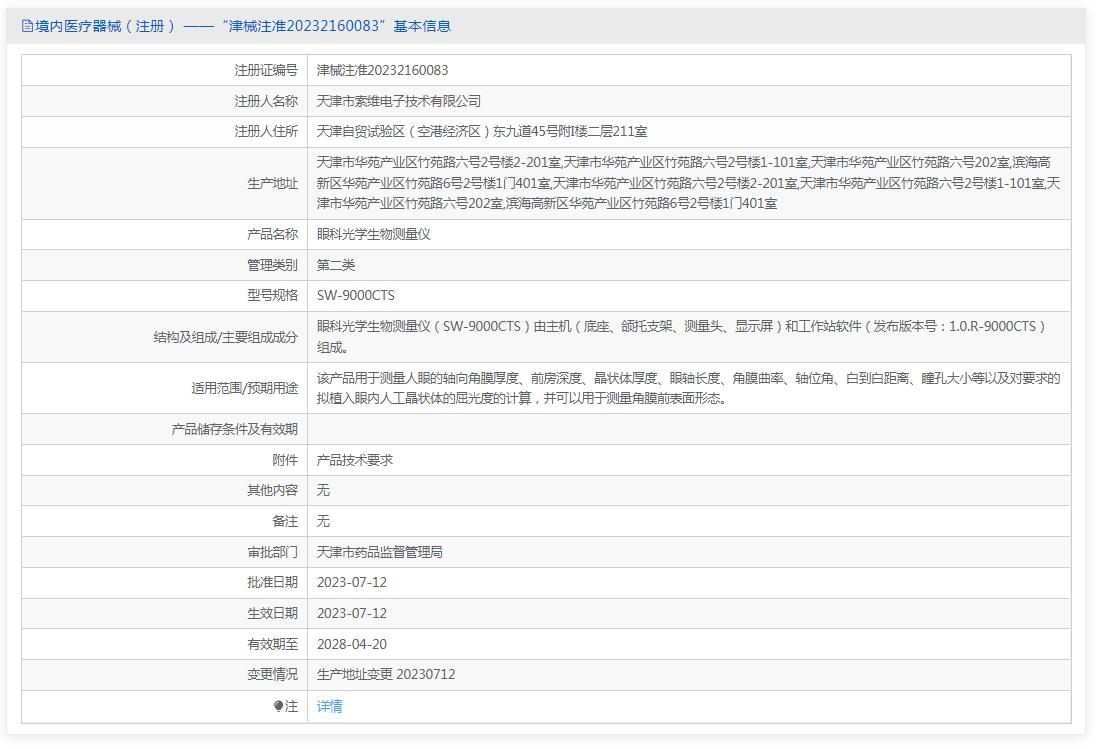Viewport: 1111px width, 749px height.
Task: Open the 详情 link in the 注 row
Action: tap(329, 706)
